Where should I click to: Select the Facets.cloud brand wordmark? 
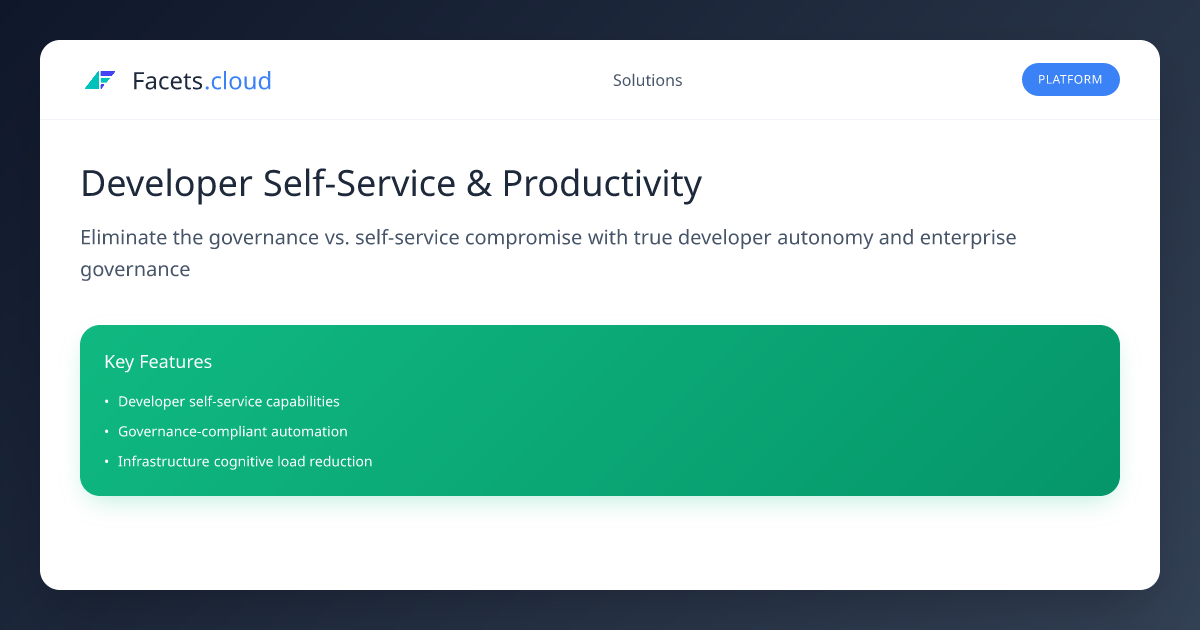coord(200,81)
